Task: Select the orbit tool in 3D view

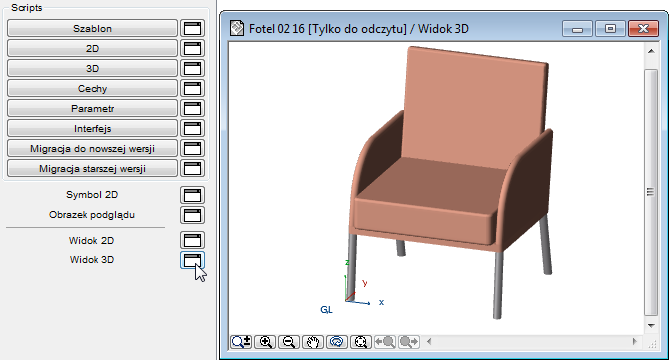Action: point(337,342)
